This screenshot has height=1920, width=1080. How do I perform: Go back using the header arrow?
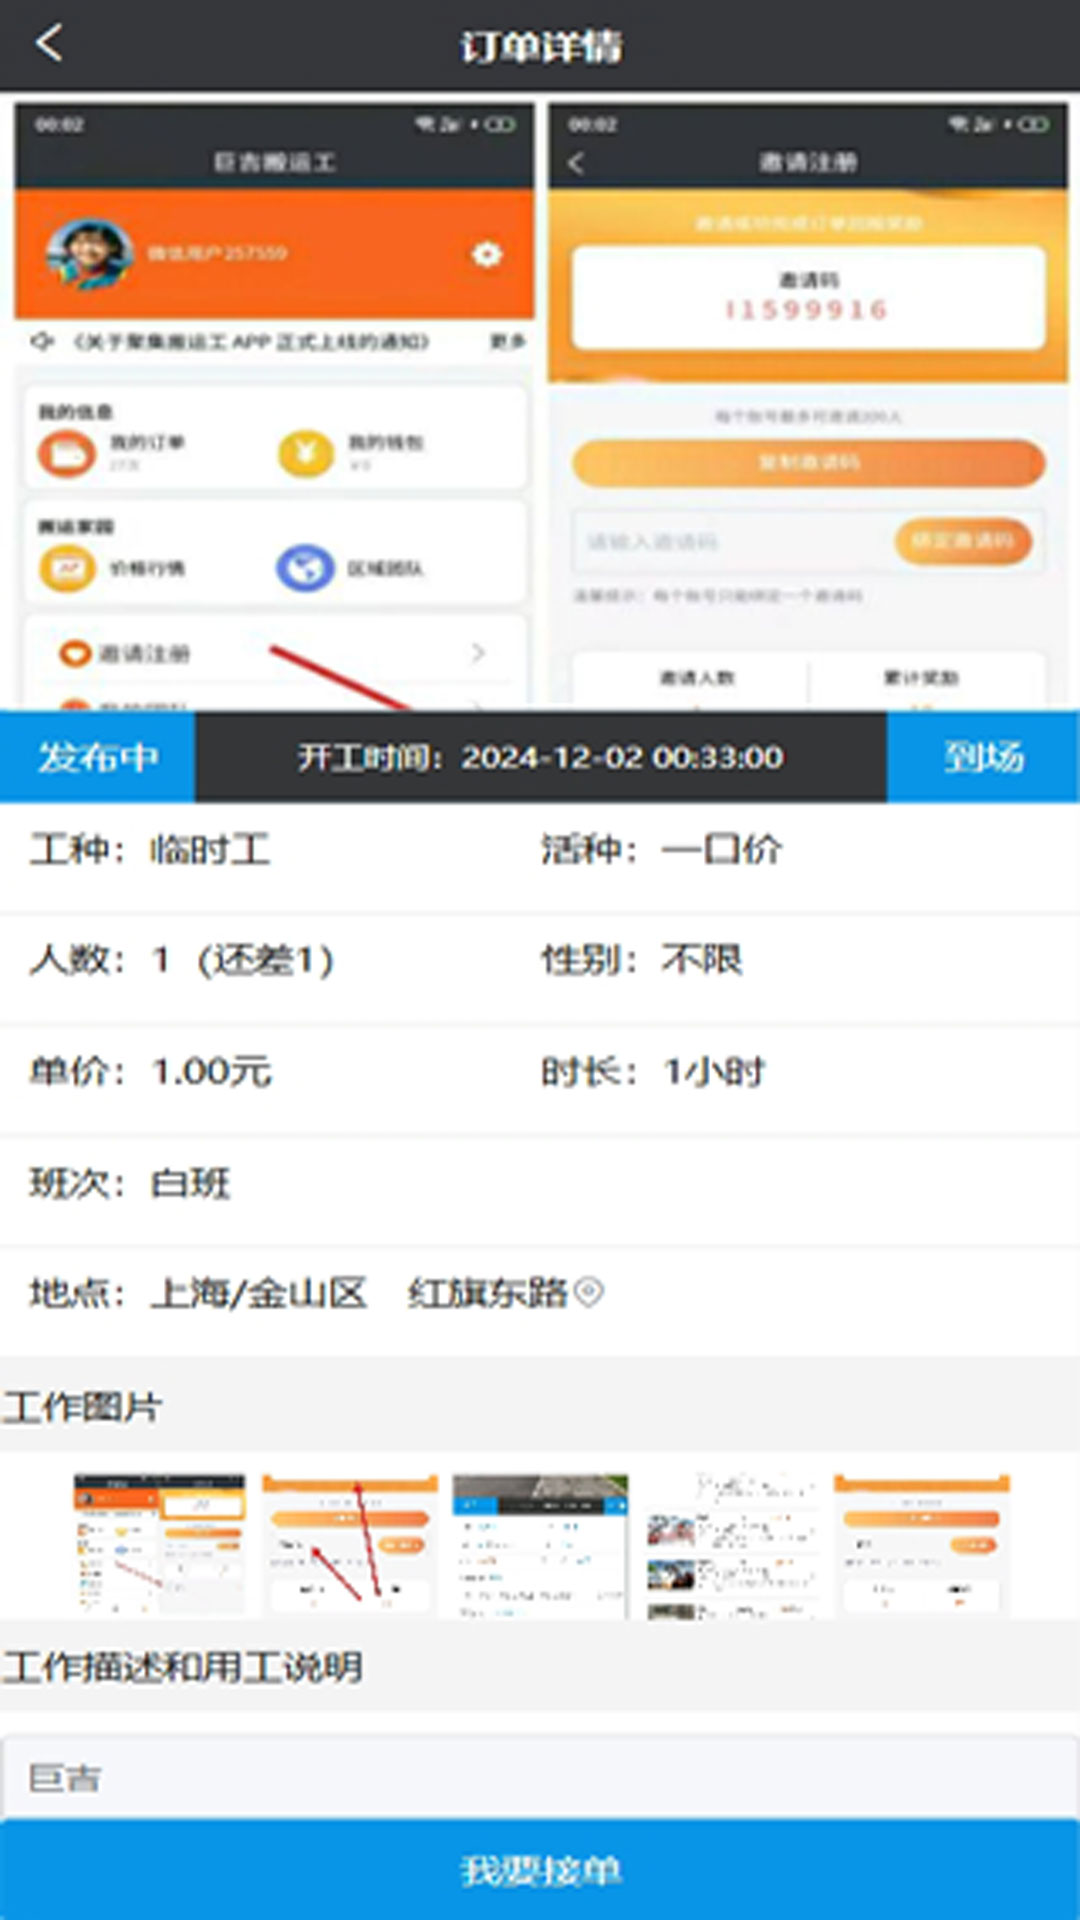(x=48, y=44)
